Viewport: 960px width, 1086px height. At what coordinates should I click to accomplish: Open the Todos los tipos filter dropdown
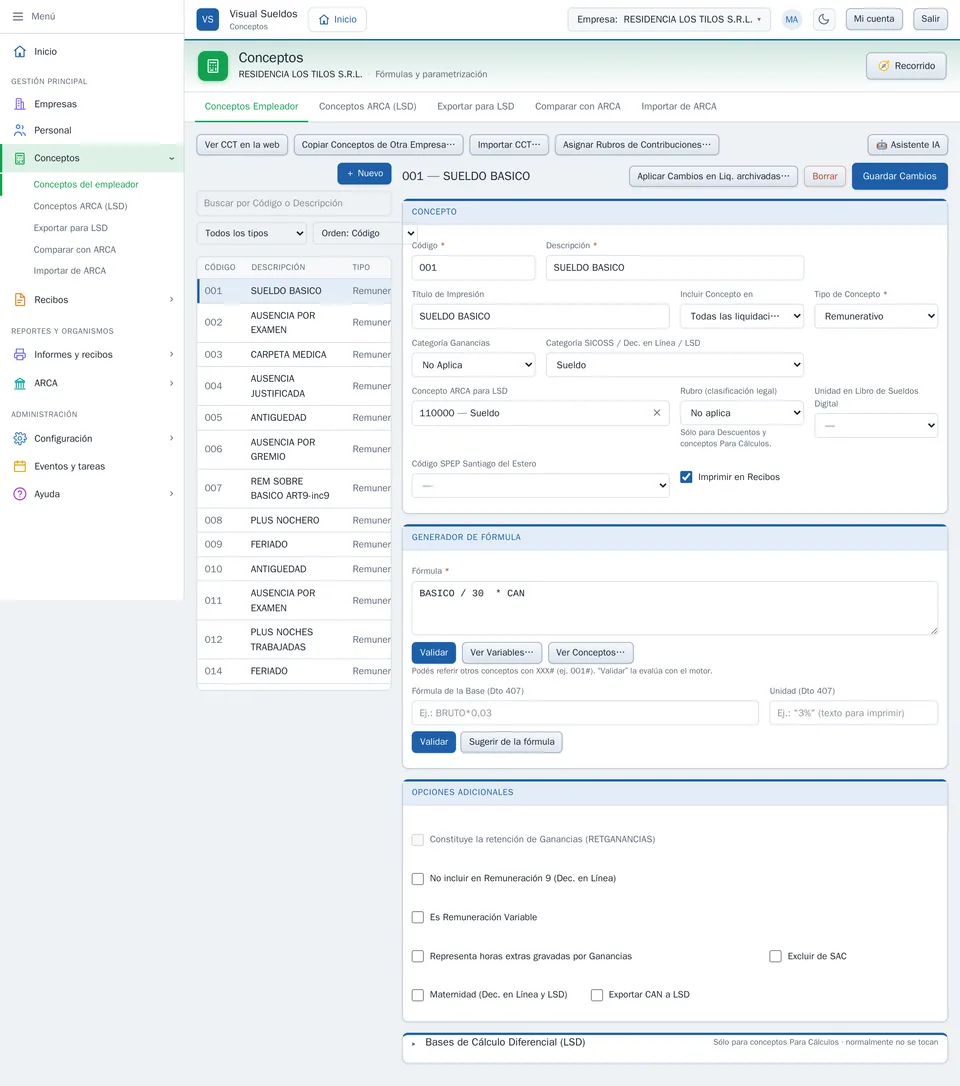click(x=252, y=233)
